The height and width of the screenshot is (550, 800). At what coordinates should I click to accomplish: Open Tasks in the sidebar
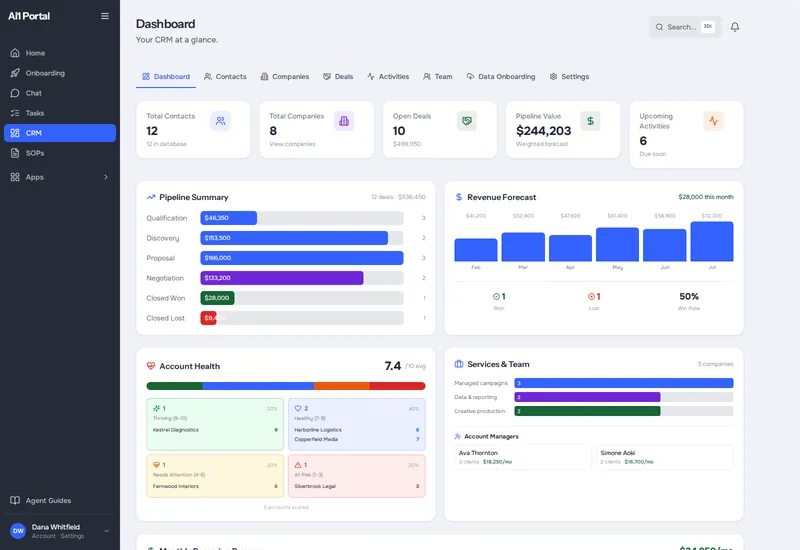(x=60, y=113)
